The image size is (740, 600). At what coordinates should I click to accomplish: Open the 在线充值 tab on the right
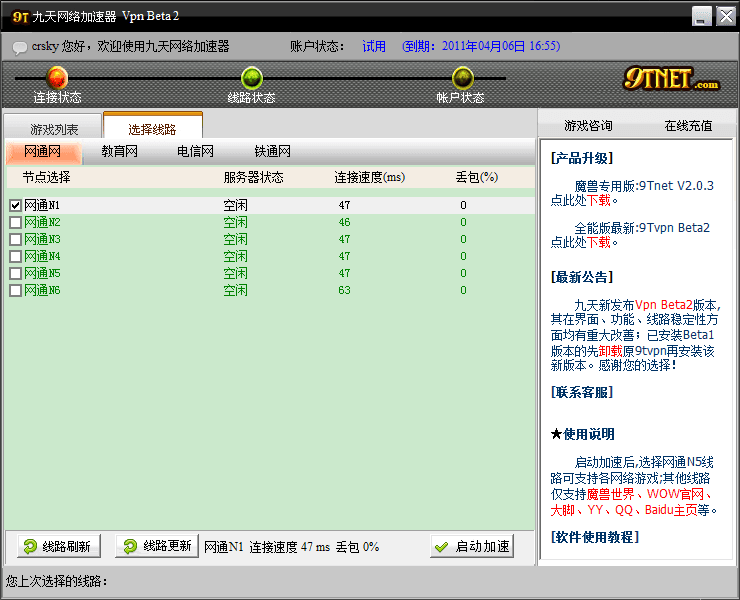click(688, 126)
